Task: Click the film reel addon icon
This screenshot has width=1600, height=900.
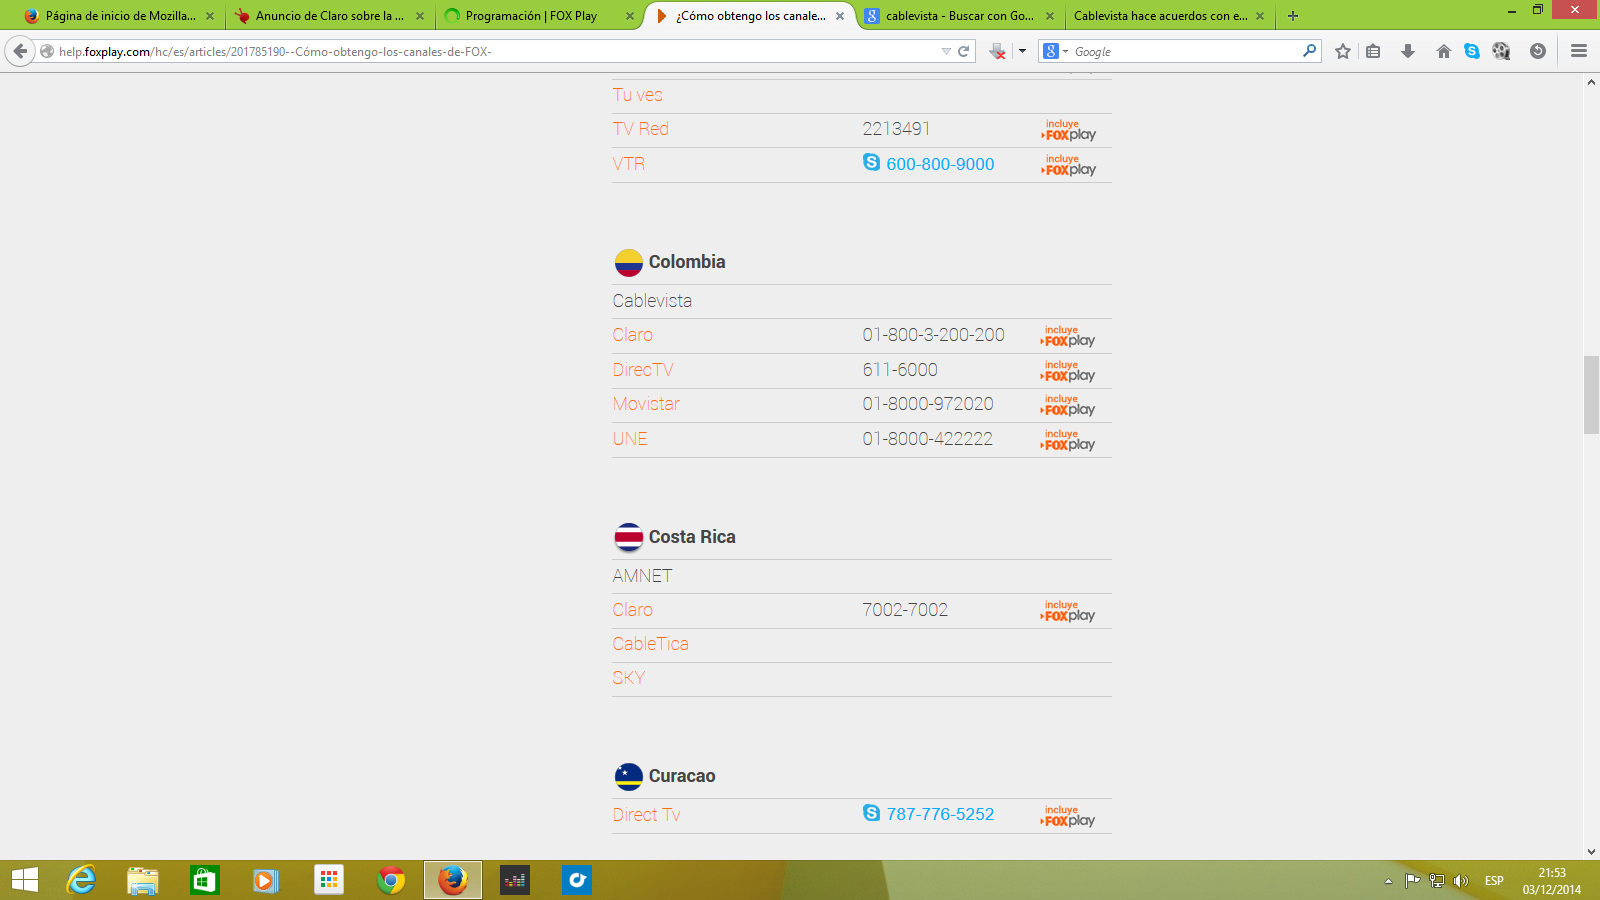Action: (1501, 51)
